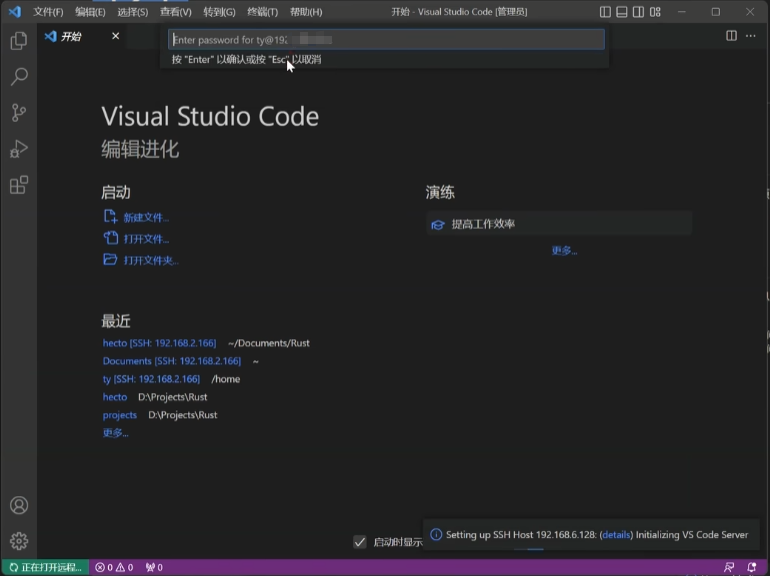Viewport: 770px width, 576px height.
Task: Click the 打开文件... link
Action: [146, 239]
